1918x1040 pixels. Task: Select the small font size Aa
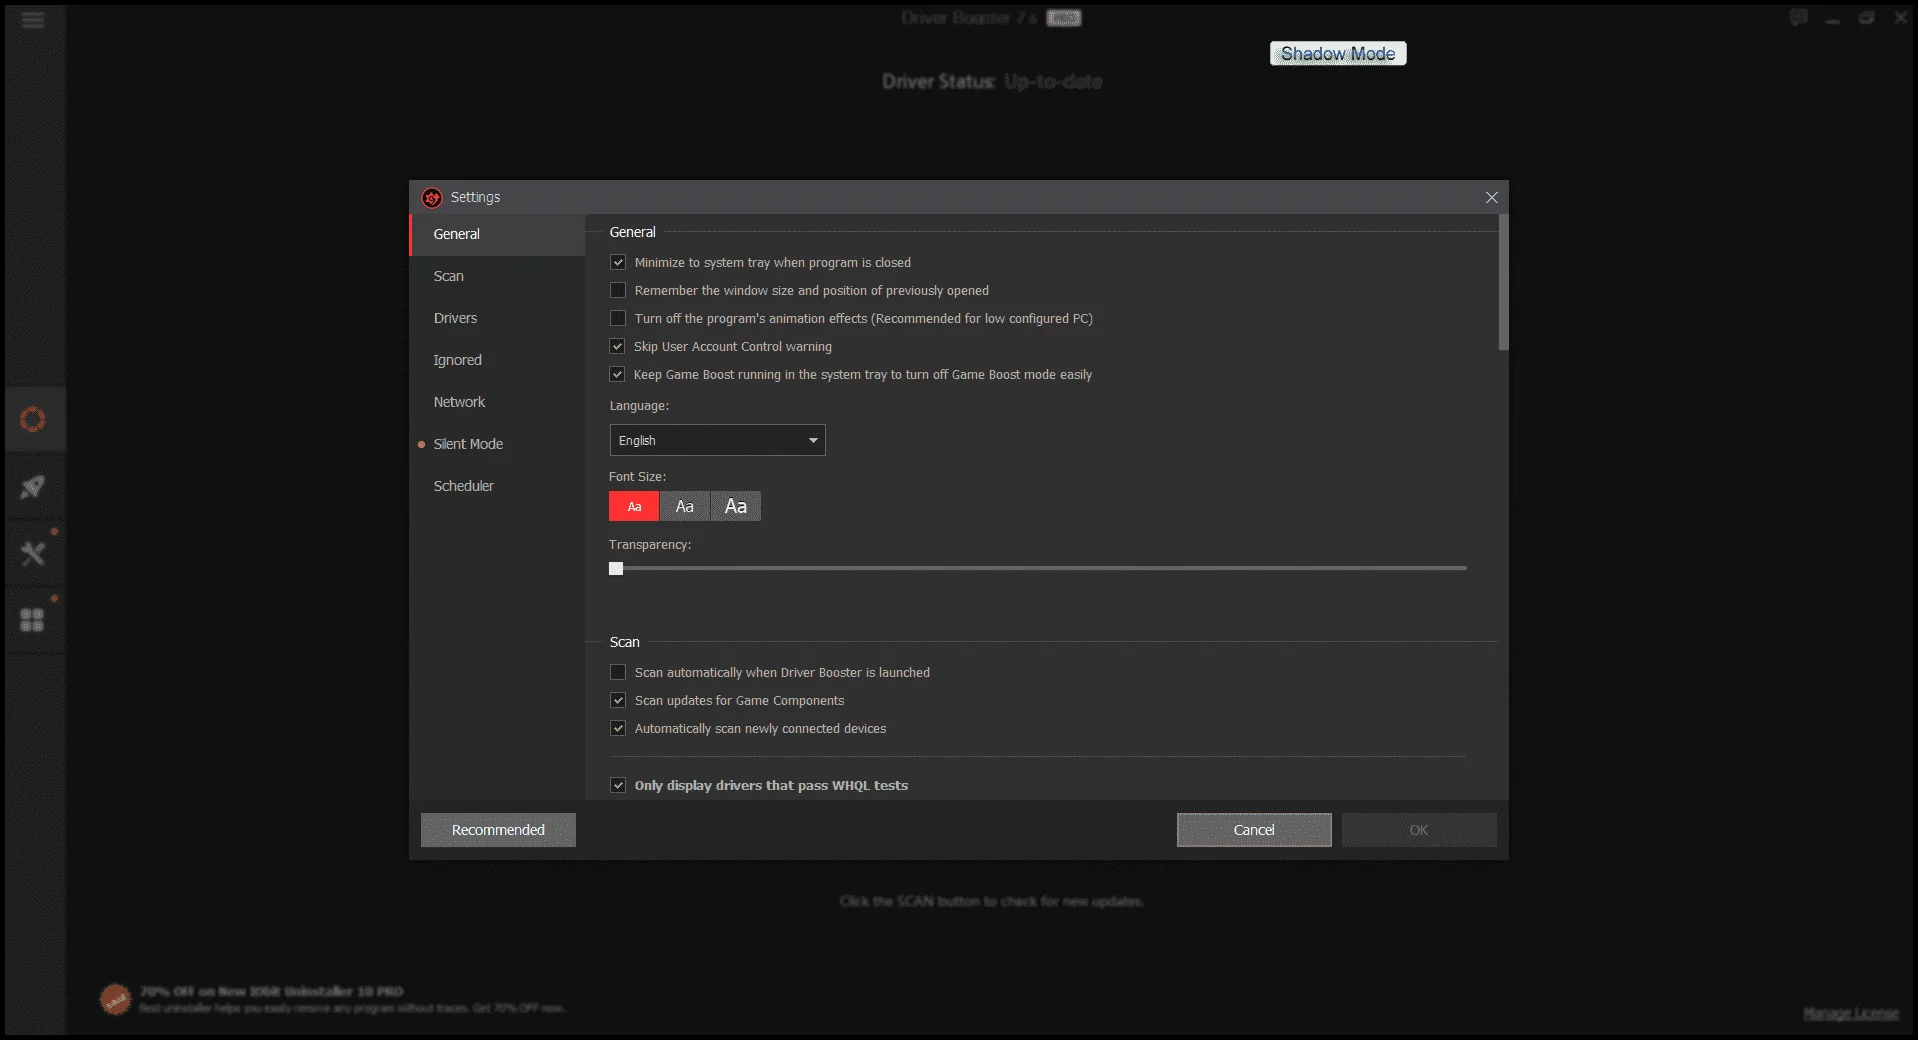(634, 506)
